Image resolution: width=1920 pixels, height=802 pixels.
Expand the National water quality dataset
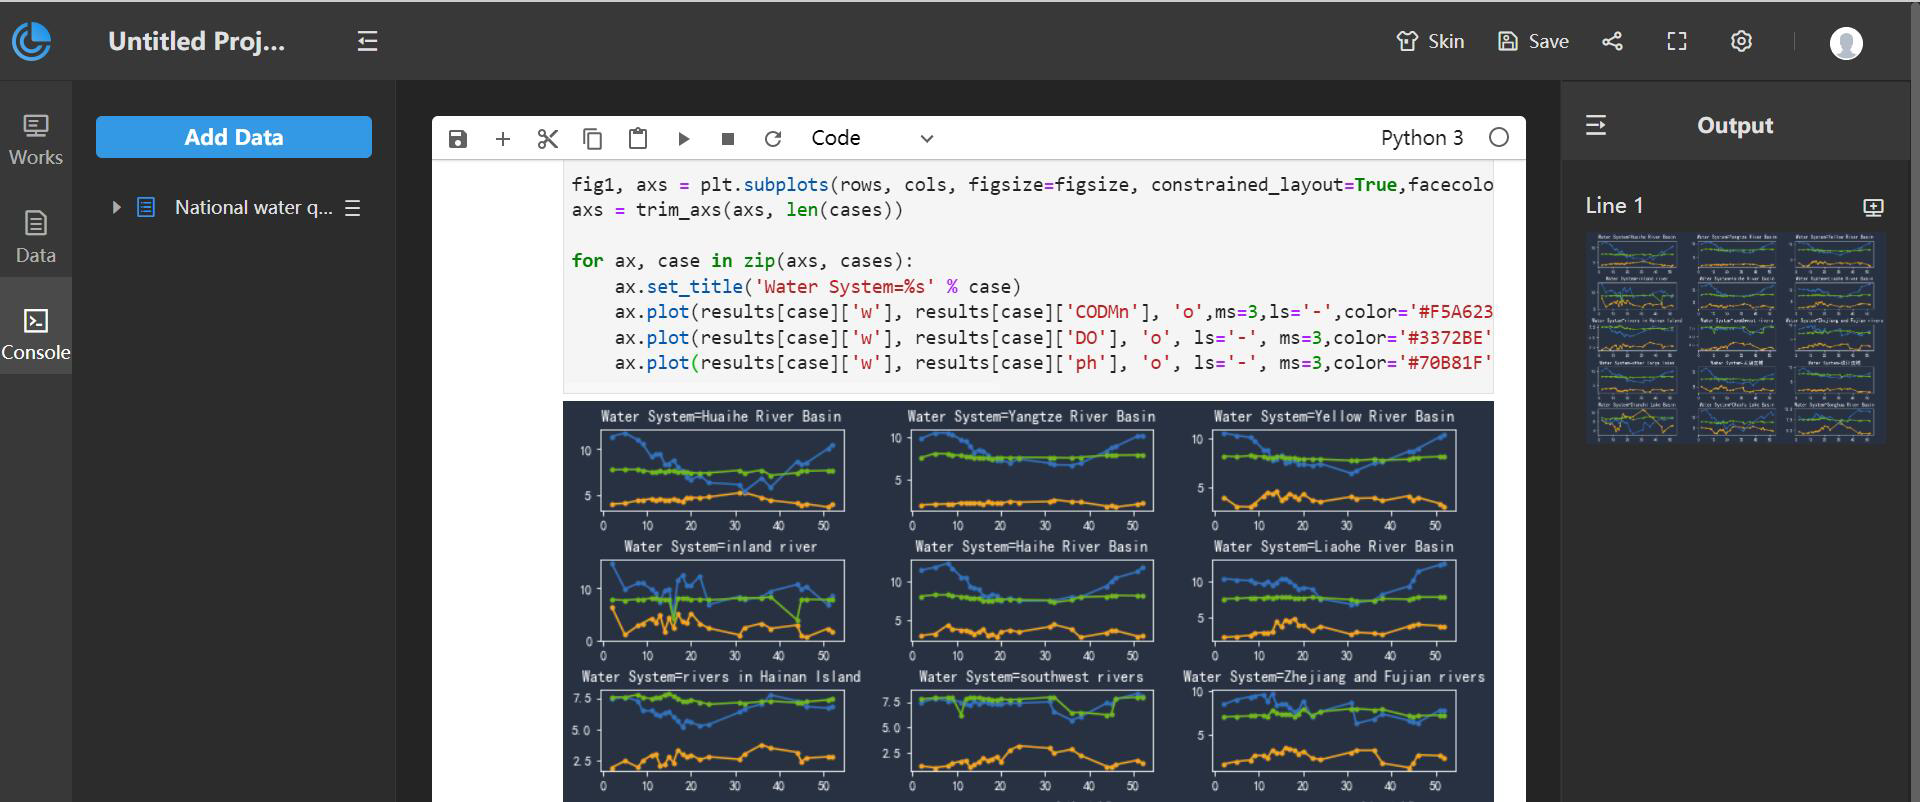116,208
